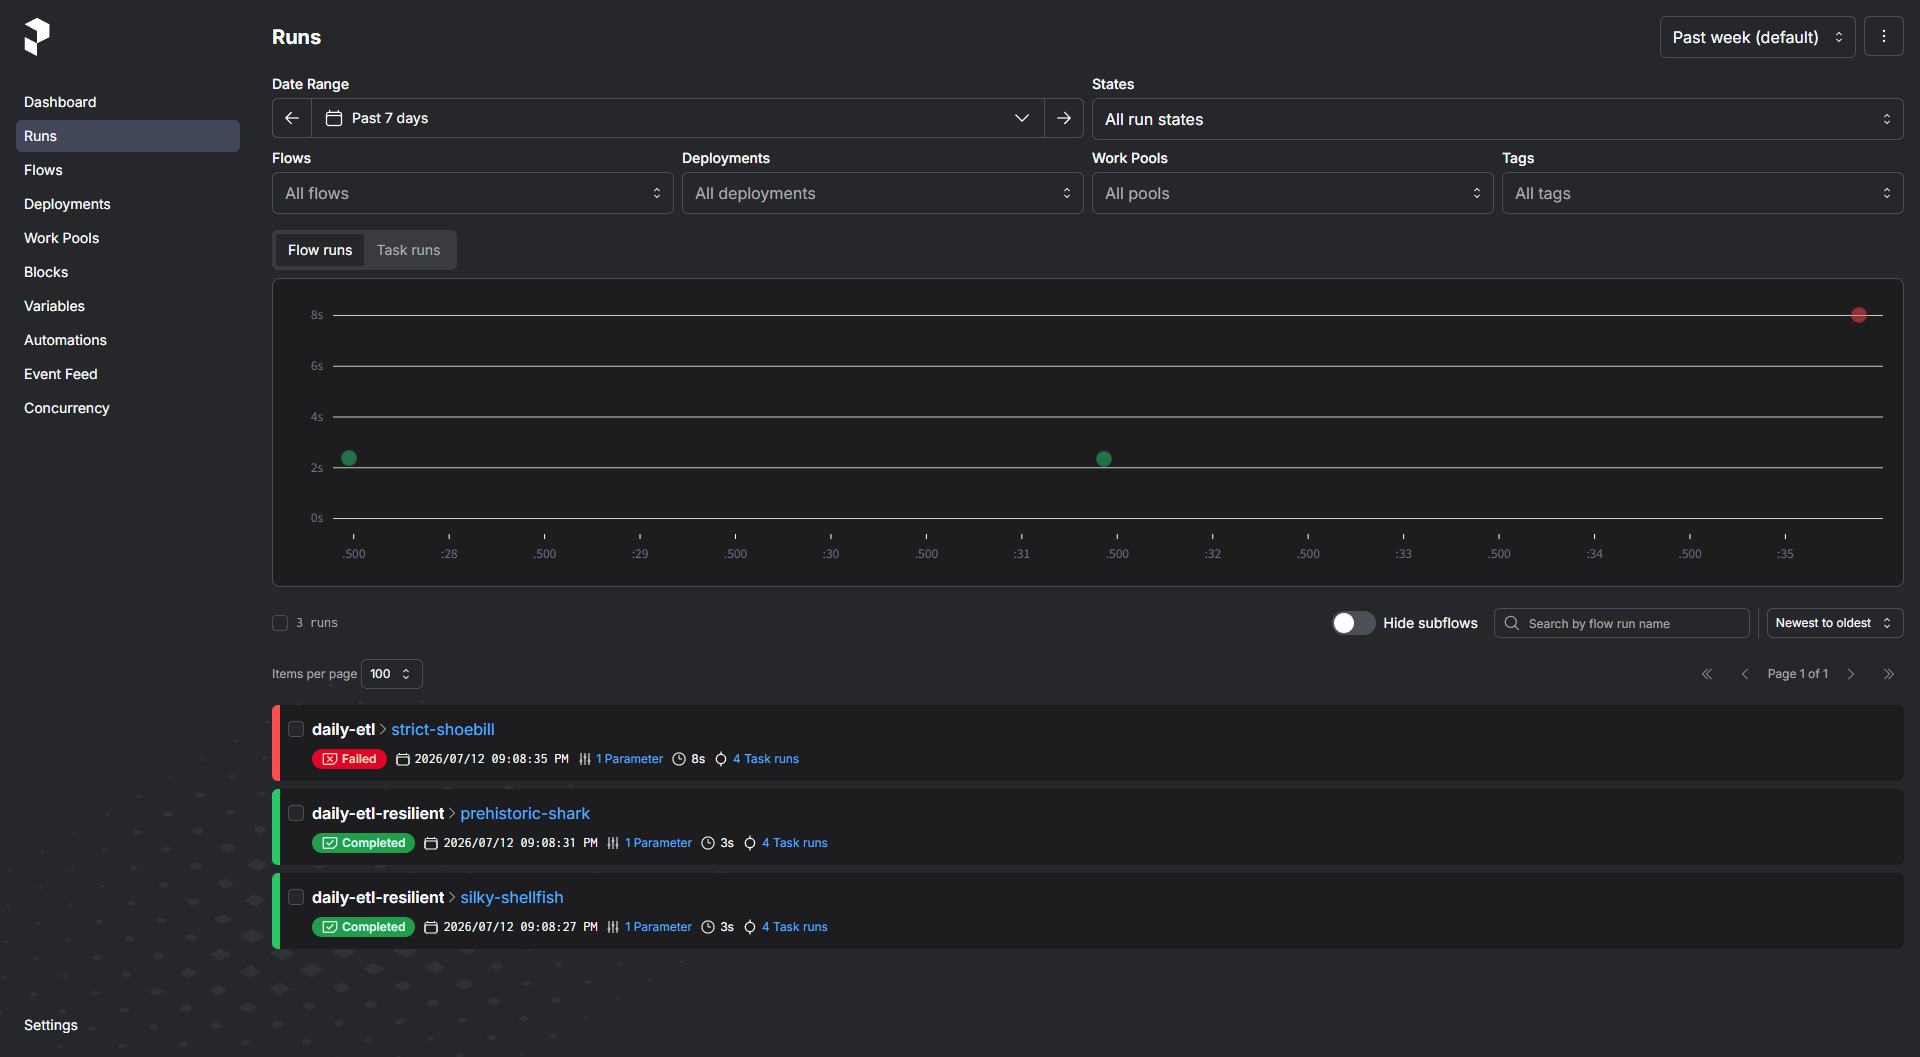This screenshot has width=1920, height=1057.
Task: Open 4 Task runs link for prehistoric-shark
Action: pyautogui.click(x=795, y=843)
